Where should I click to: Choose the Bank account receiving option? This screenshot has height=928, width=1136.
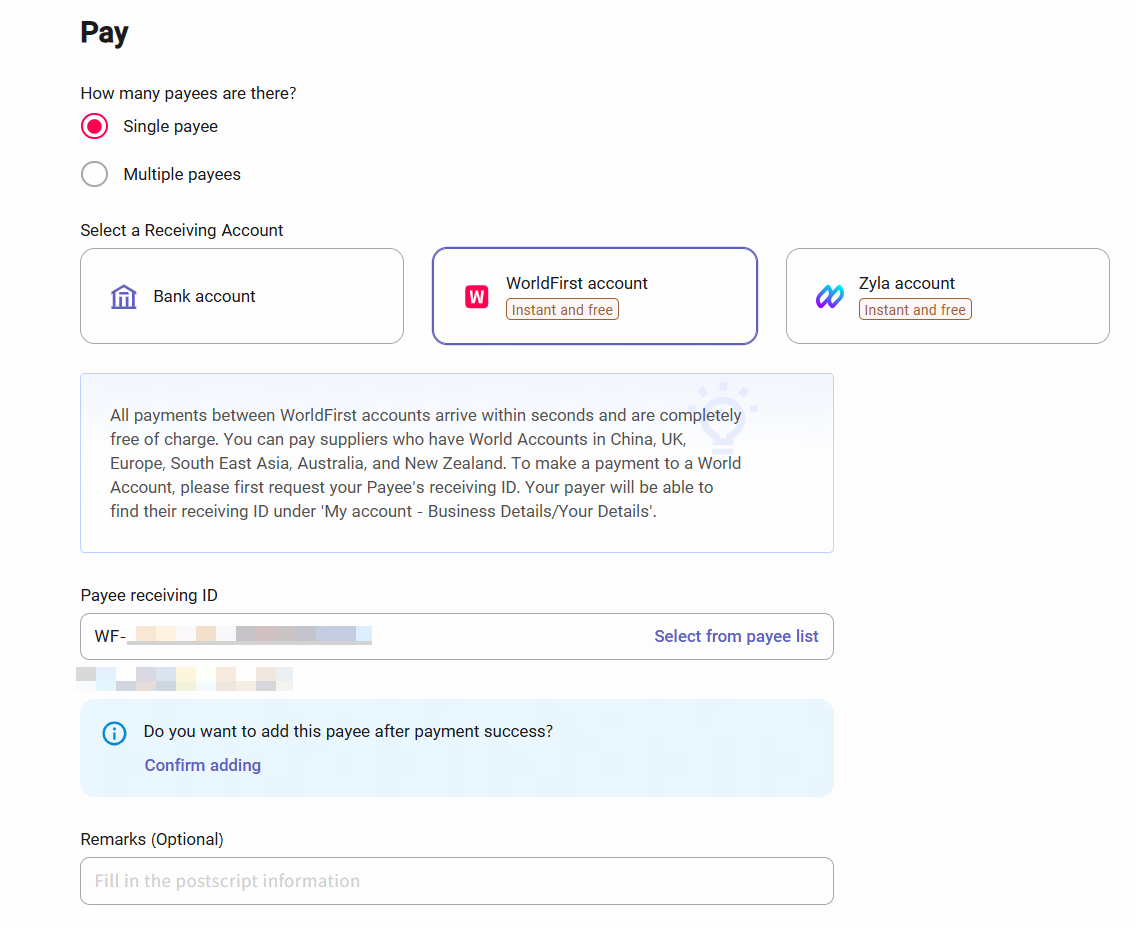pyautogui.click(x=242, y=296)
